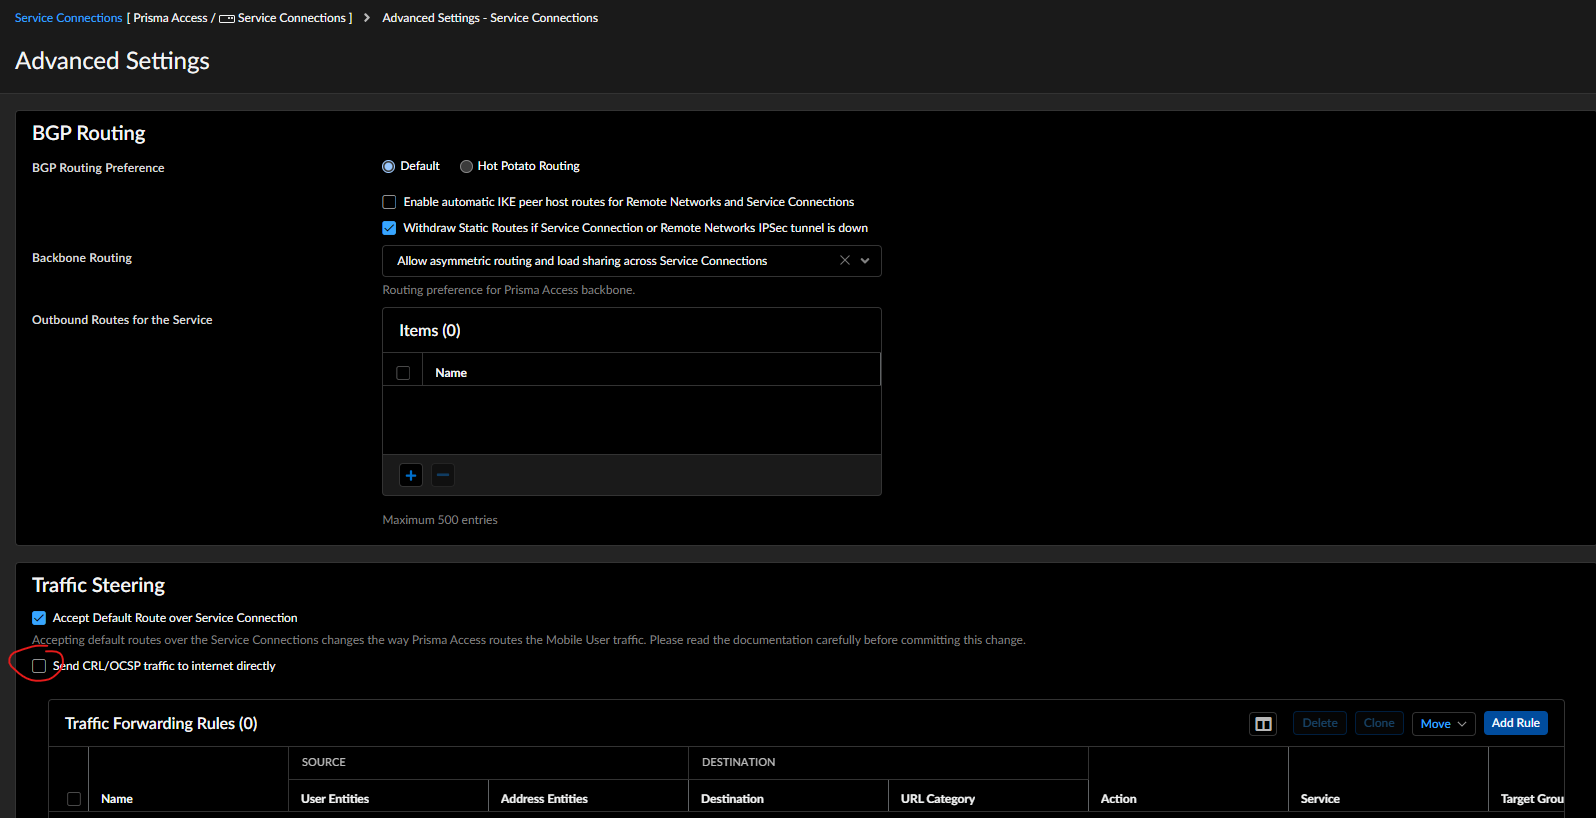Click the URL Category column header
1596x818 pixels.
click(937, 799)
